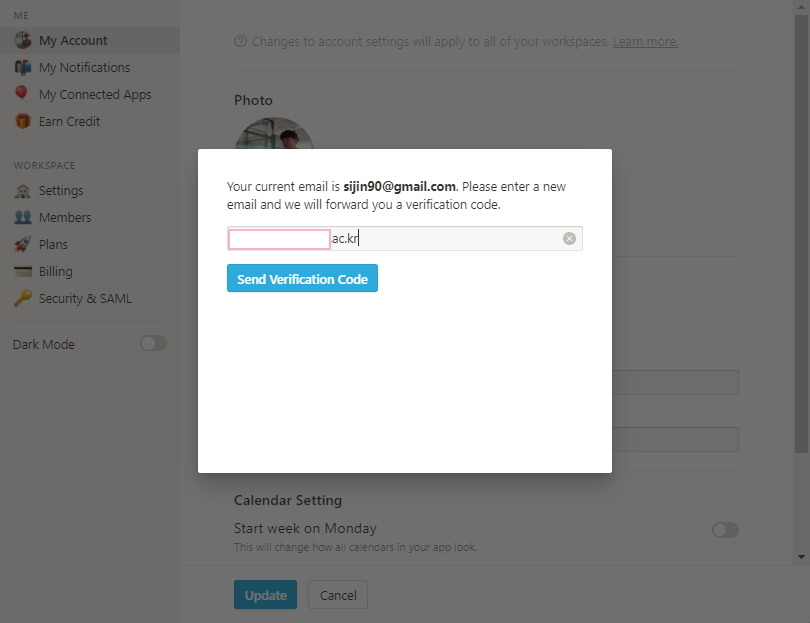Viewport: 810px width, 623px height.
Task: Click the Members people icon
Action: [22, 217]
